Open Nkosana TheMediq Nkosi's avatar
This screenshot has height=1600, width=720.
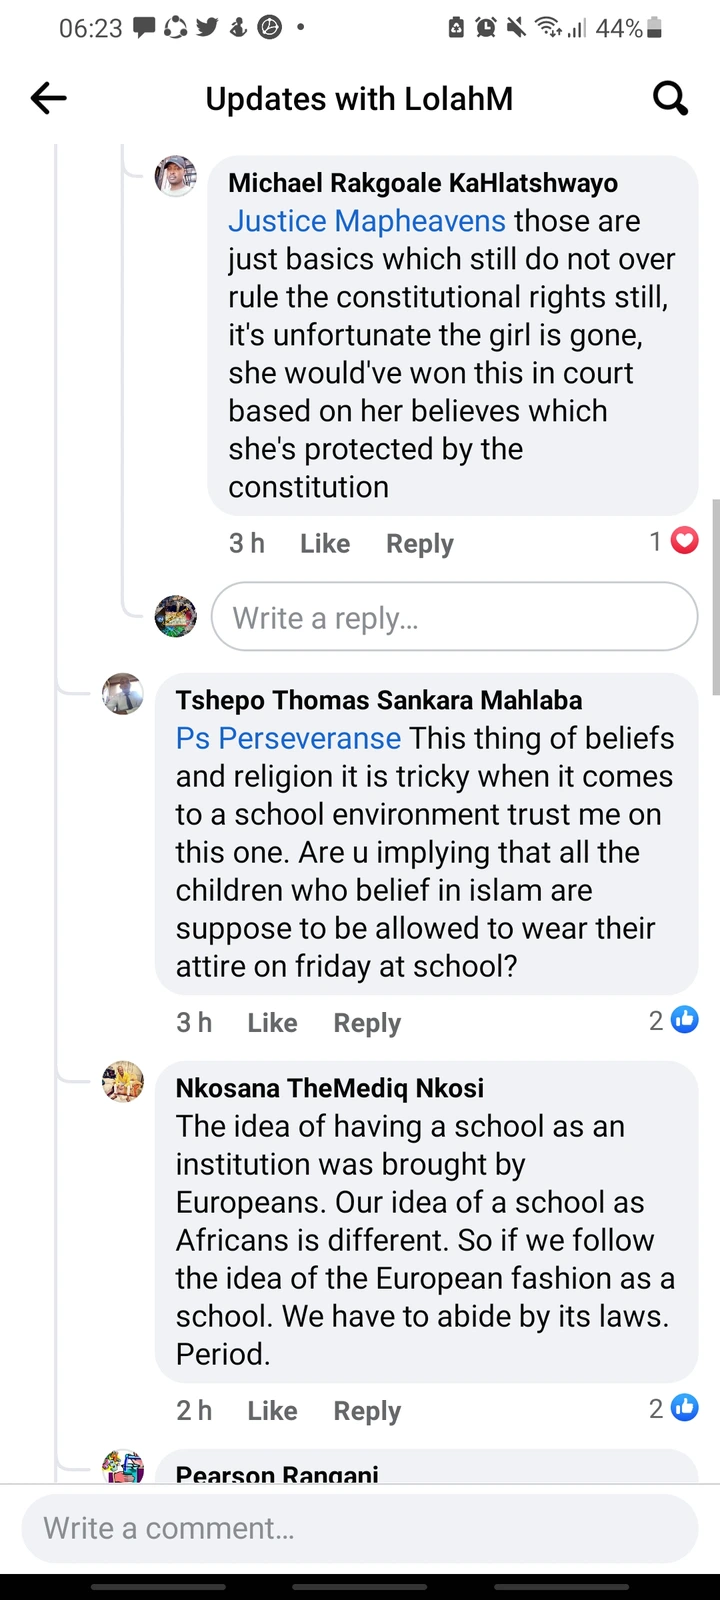click(x=123, y=1082)
